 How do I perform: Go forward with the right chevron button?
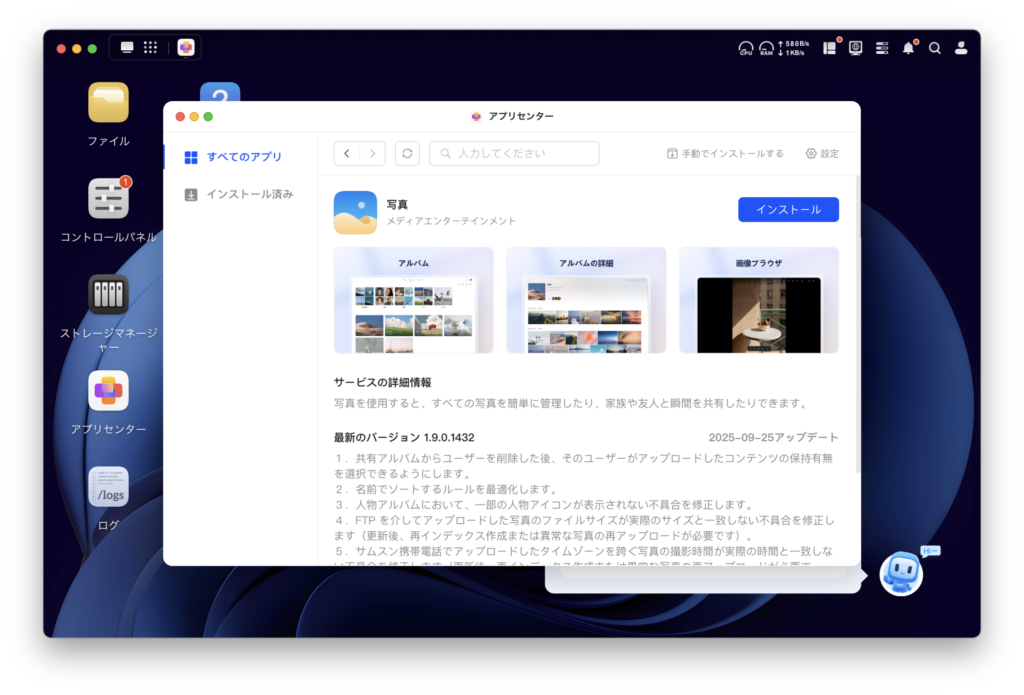[x=372, y=153]
